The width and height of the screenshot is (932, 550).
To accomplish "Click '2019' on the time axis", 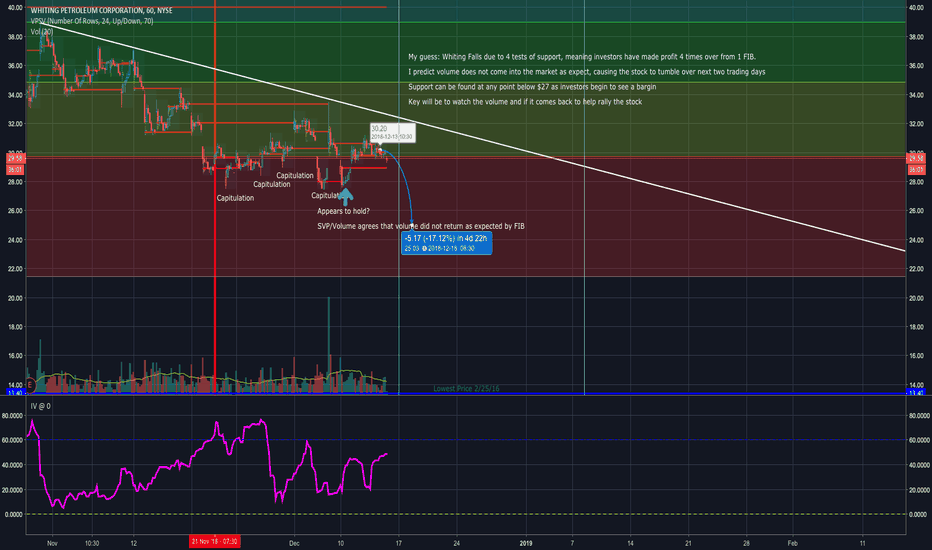I will click(x=526, y=543).
